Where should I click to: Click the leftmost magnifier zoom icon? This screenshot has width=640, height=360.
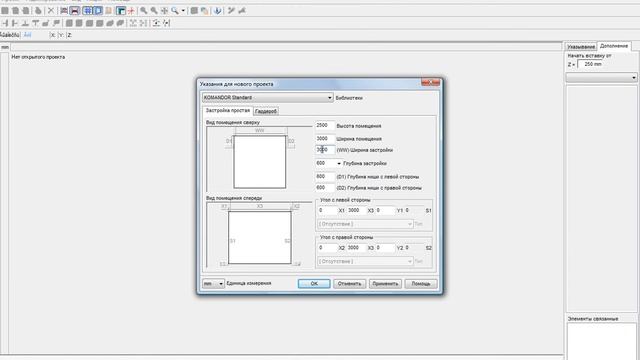click(x=144, y=11)
